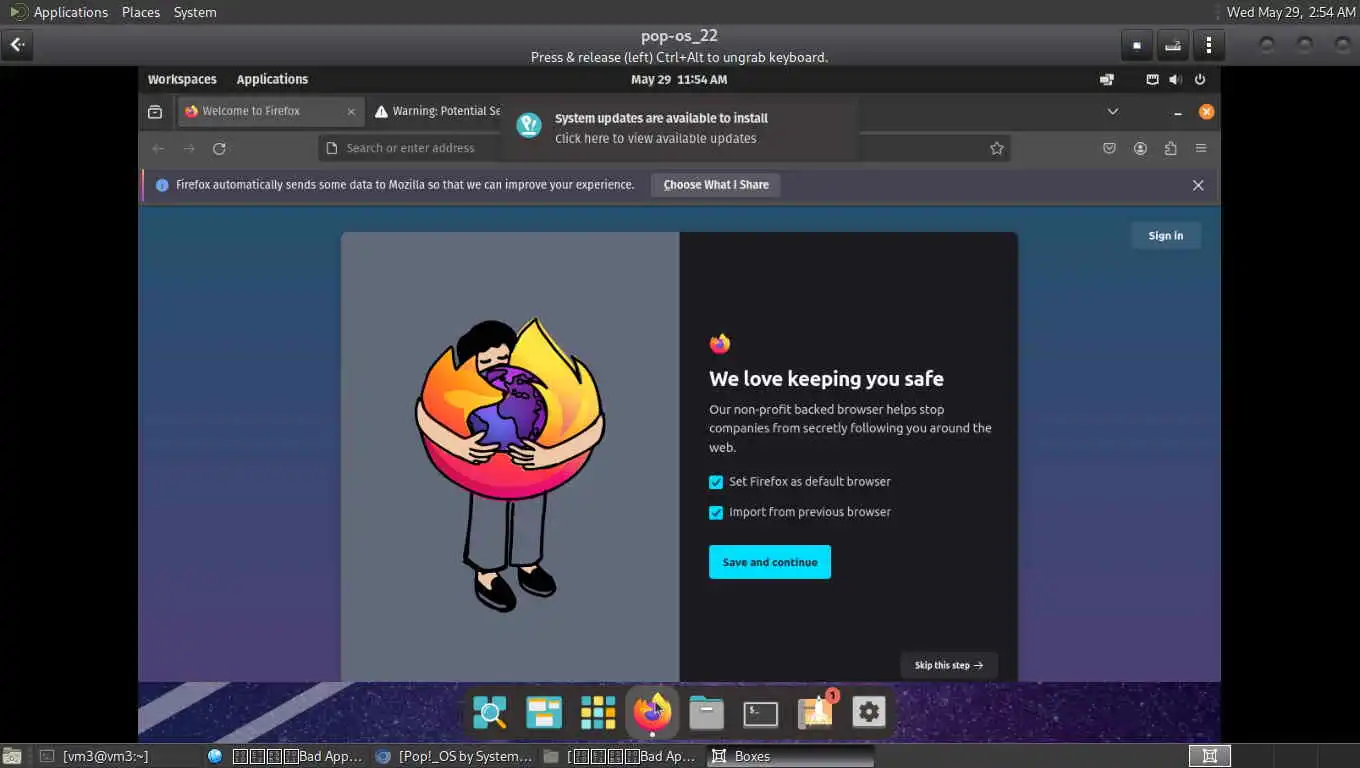Open the host Places menu
The width and height of the screenshot is (1360, 768).
[x=141, y=12]
